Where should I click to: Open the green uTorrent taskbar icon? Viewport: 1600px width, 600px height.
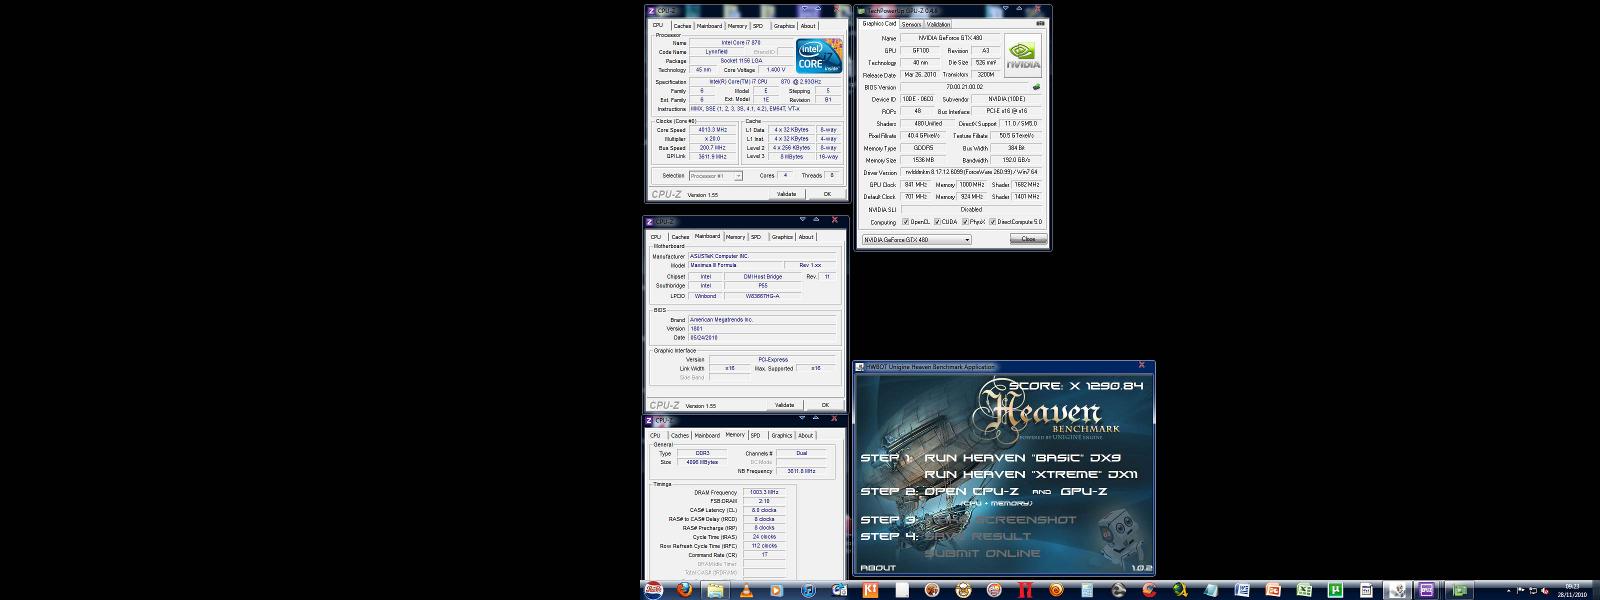[1335, 590]
